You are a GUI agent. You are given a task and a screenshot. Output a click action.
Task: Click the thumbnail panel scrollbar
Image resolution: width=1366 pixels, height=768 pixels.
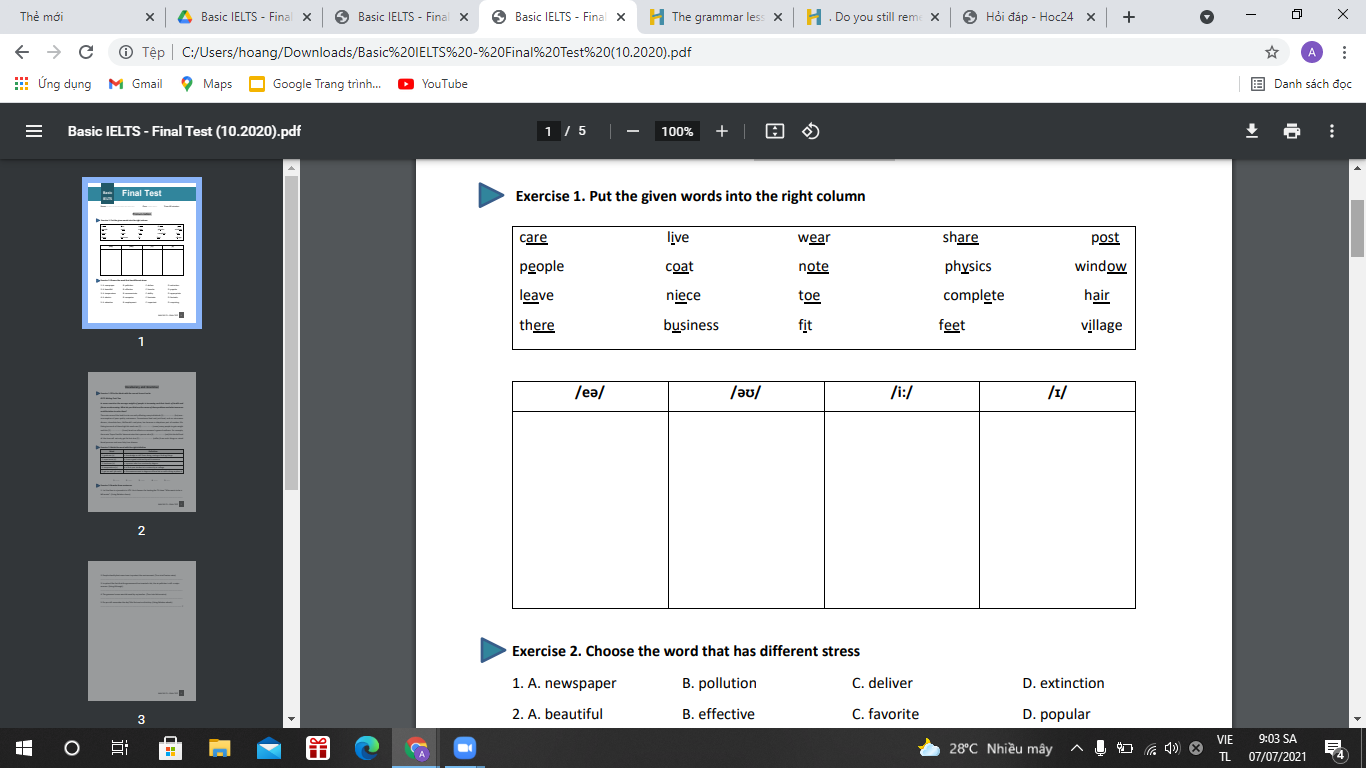292,334
